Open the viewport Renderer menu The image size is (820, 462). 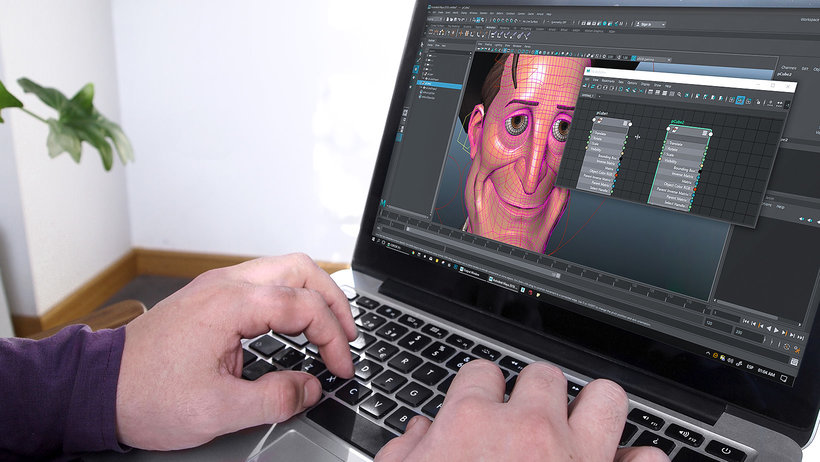click(x=517, y=46)
